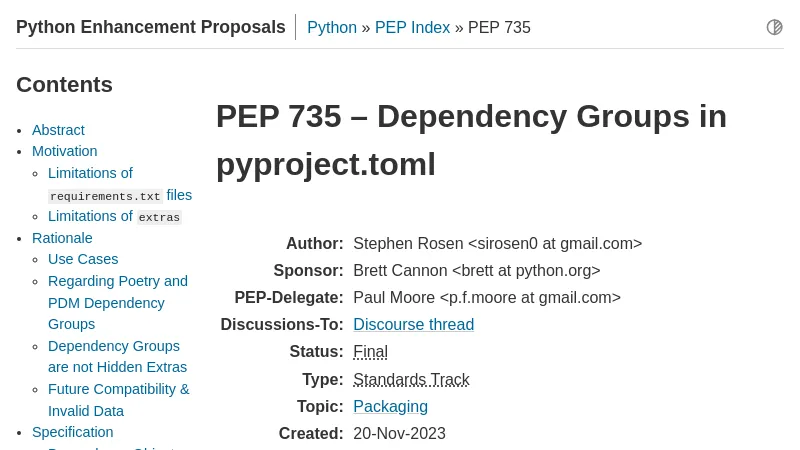Click the Final status label
Viewport: 800px width, 450px height.
point(370,351)
